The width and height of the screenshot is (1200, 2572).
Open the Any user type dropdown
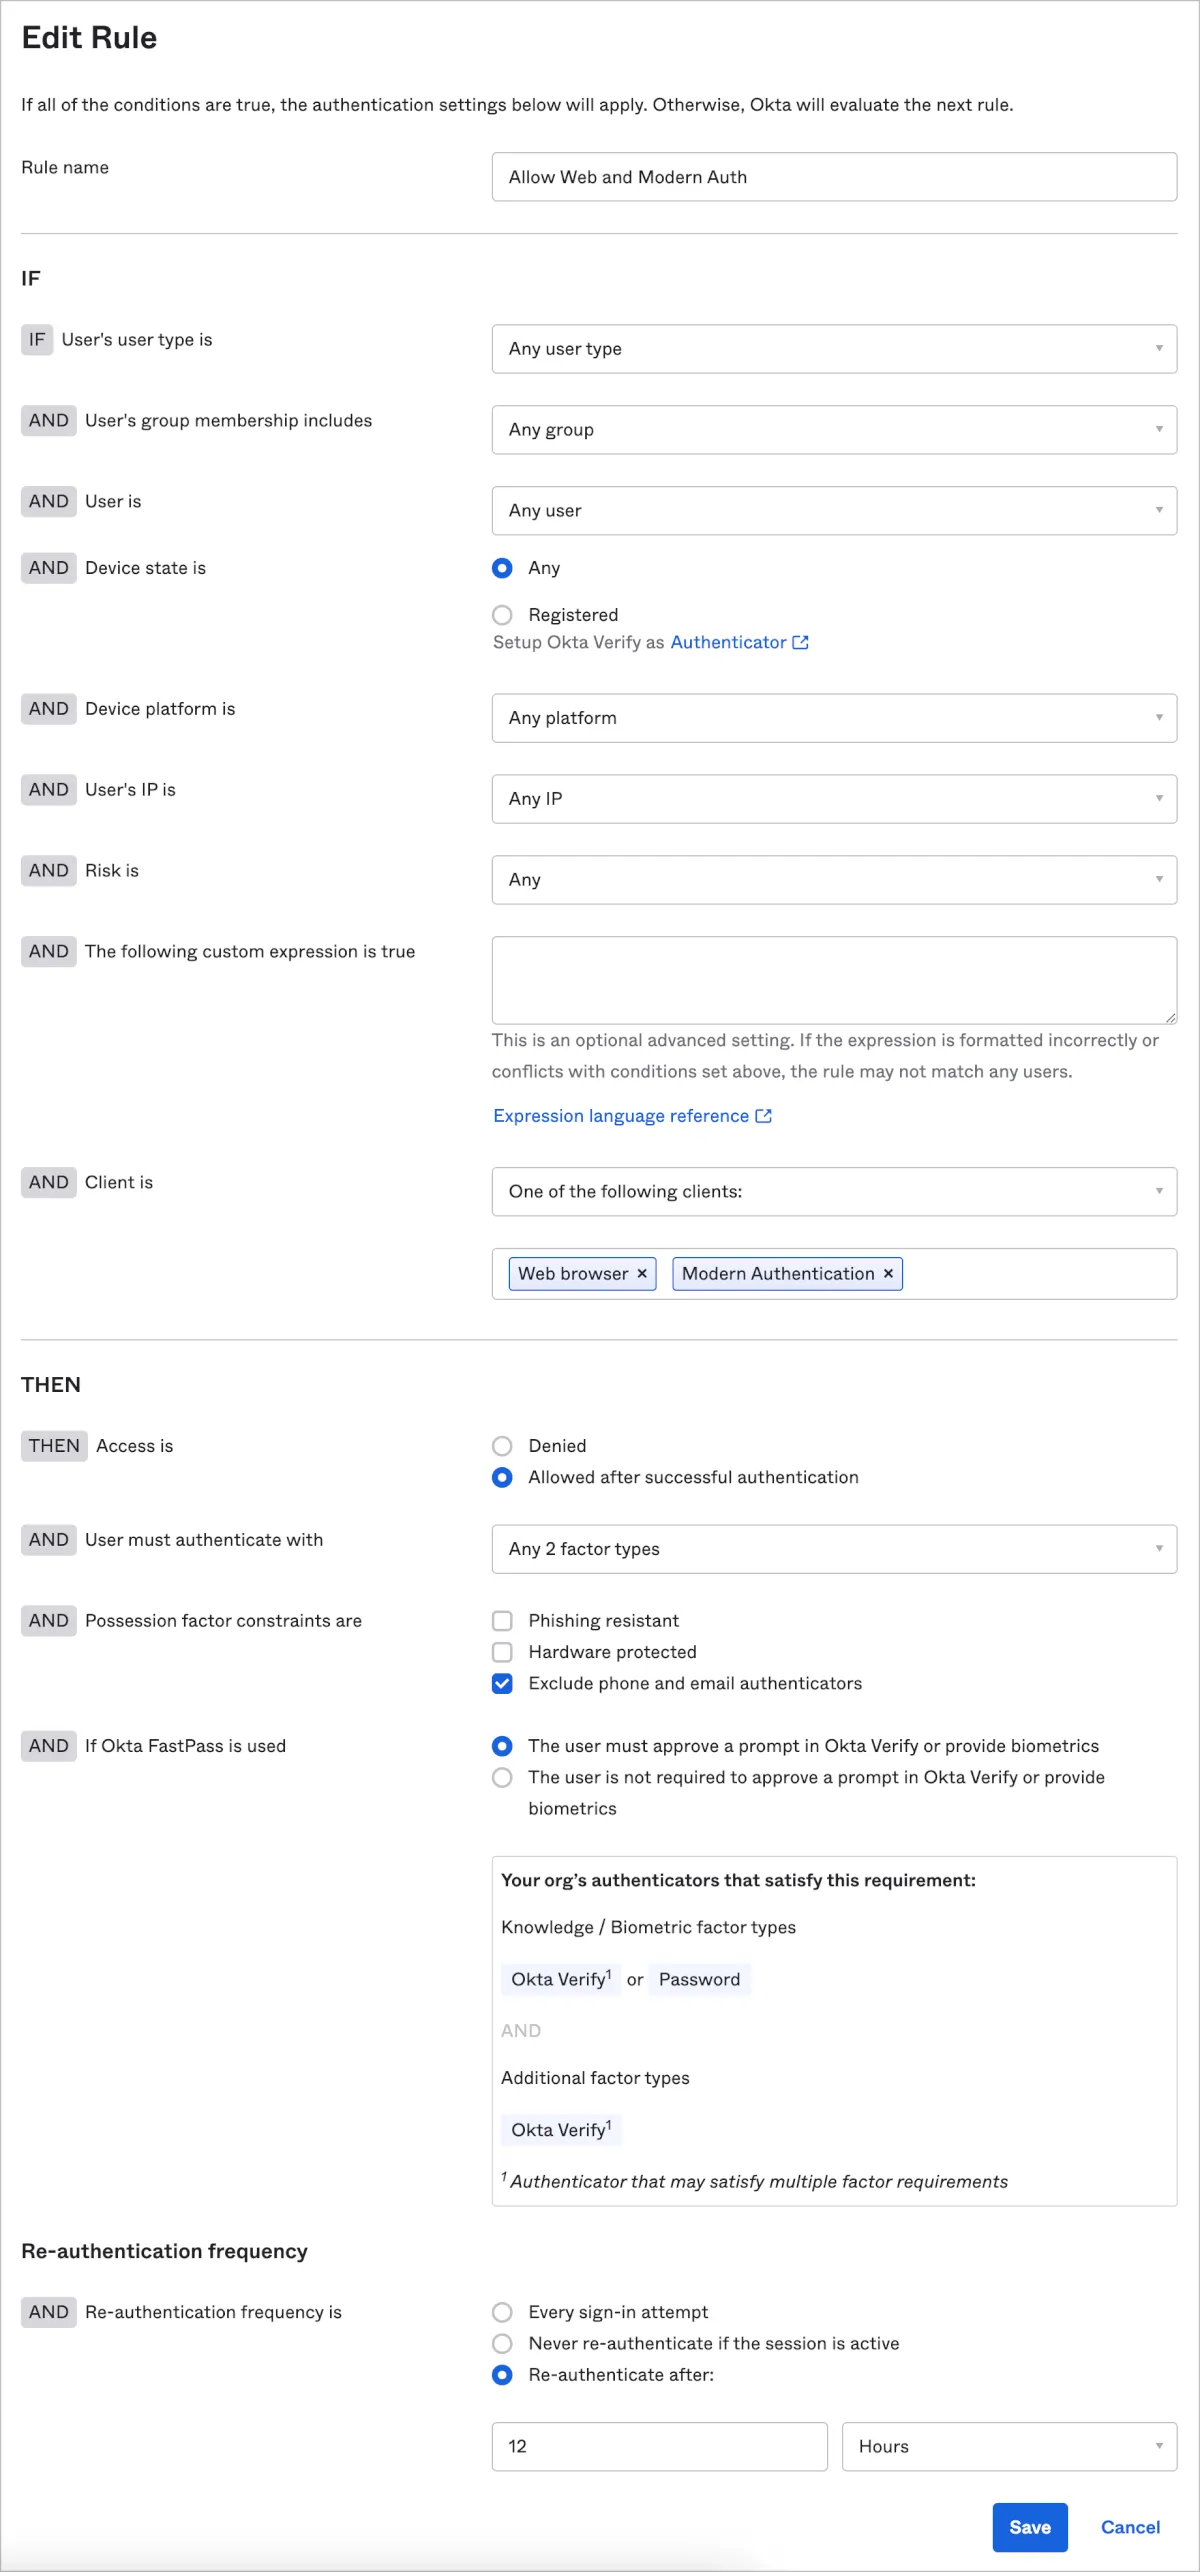click(x=833, y=349)
